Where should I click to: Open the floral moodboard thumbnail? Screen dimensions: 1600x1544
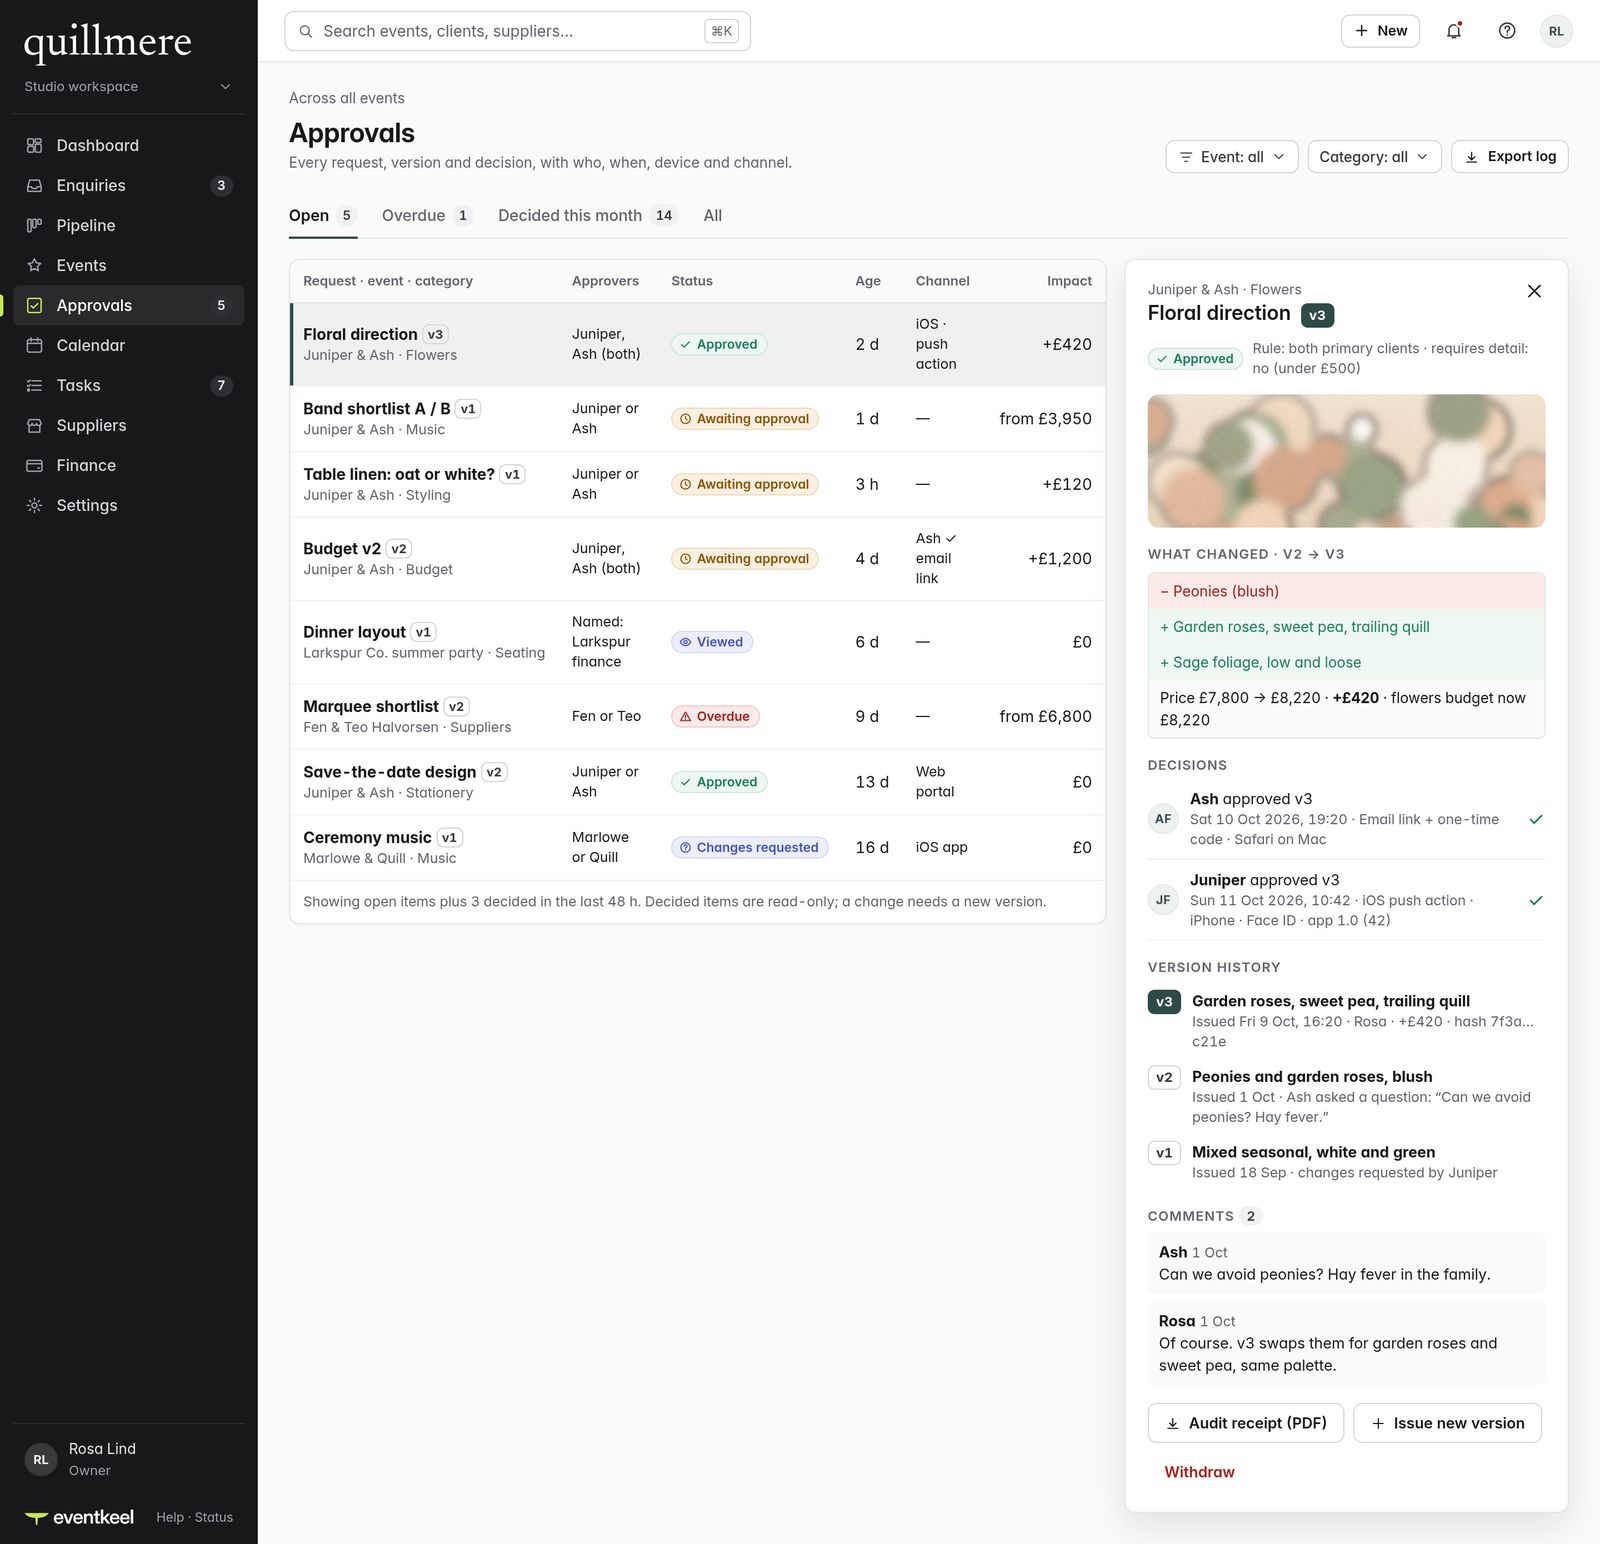pyautogui.click(x=1346, y=461)
